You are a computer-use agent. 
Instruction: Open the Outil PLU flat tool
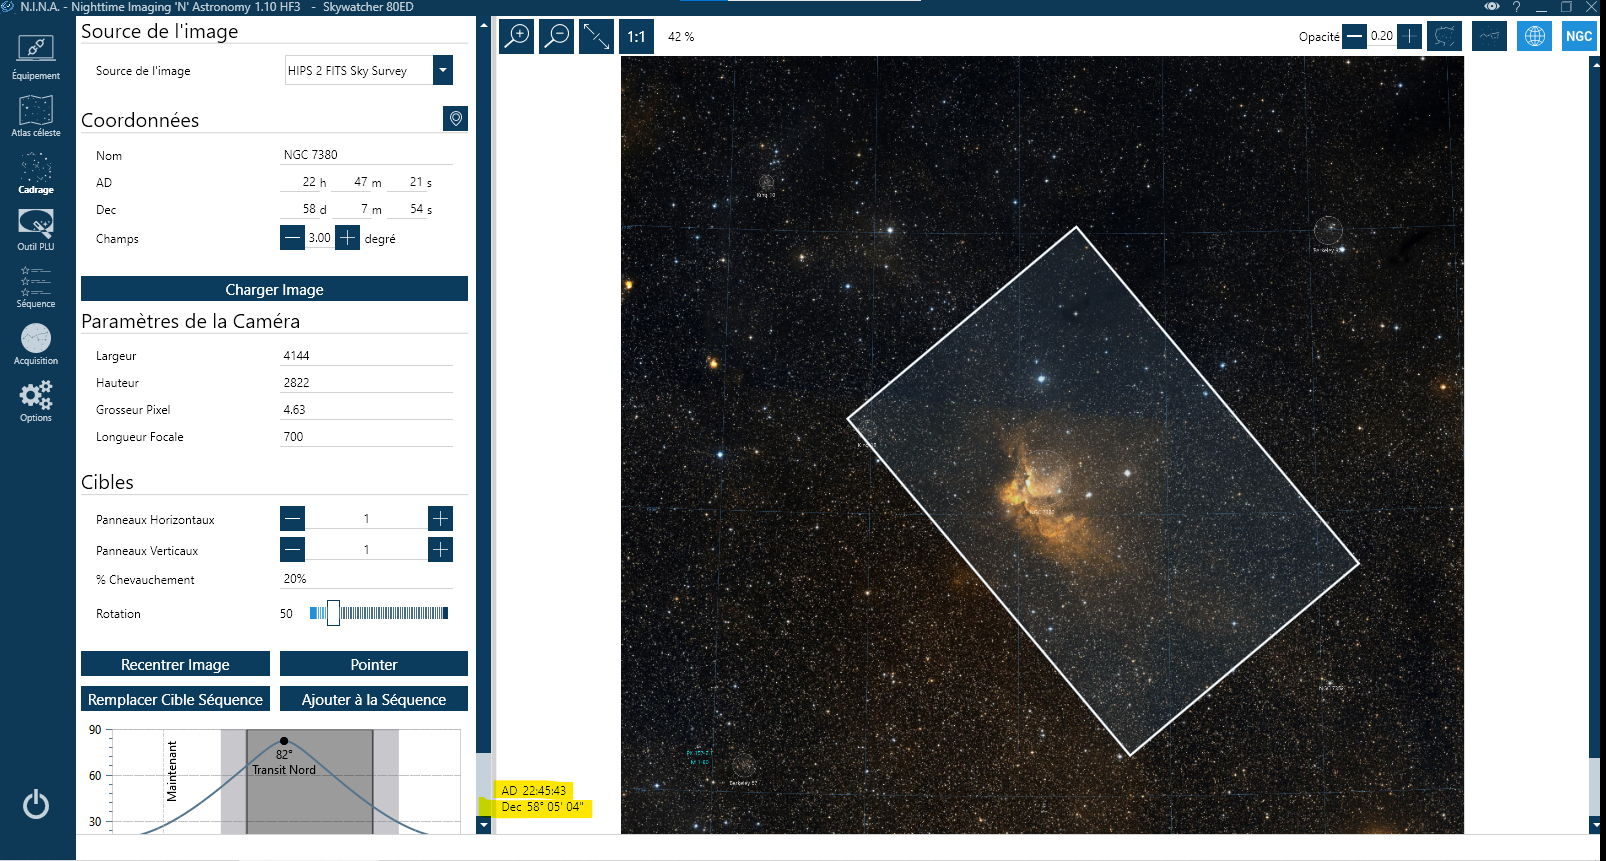click(36, 229)
